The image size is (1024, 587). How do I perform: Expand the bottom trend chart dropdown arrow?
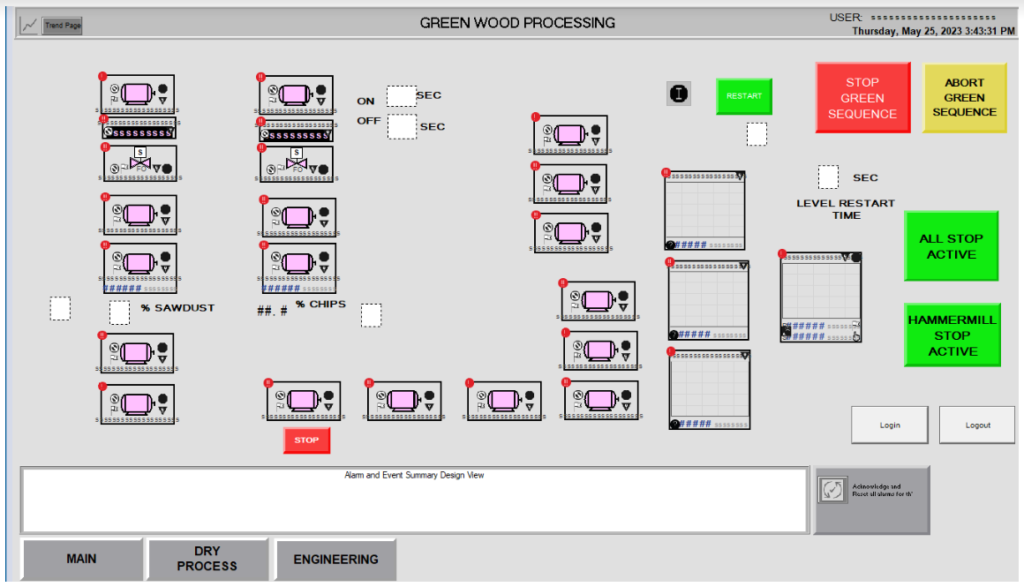(x=745, y=355)
